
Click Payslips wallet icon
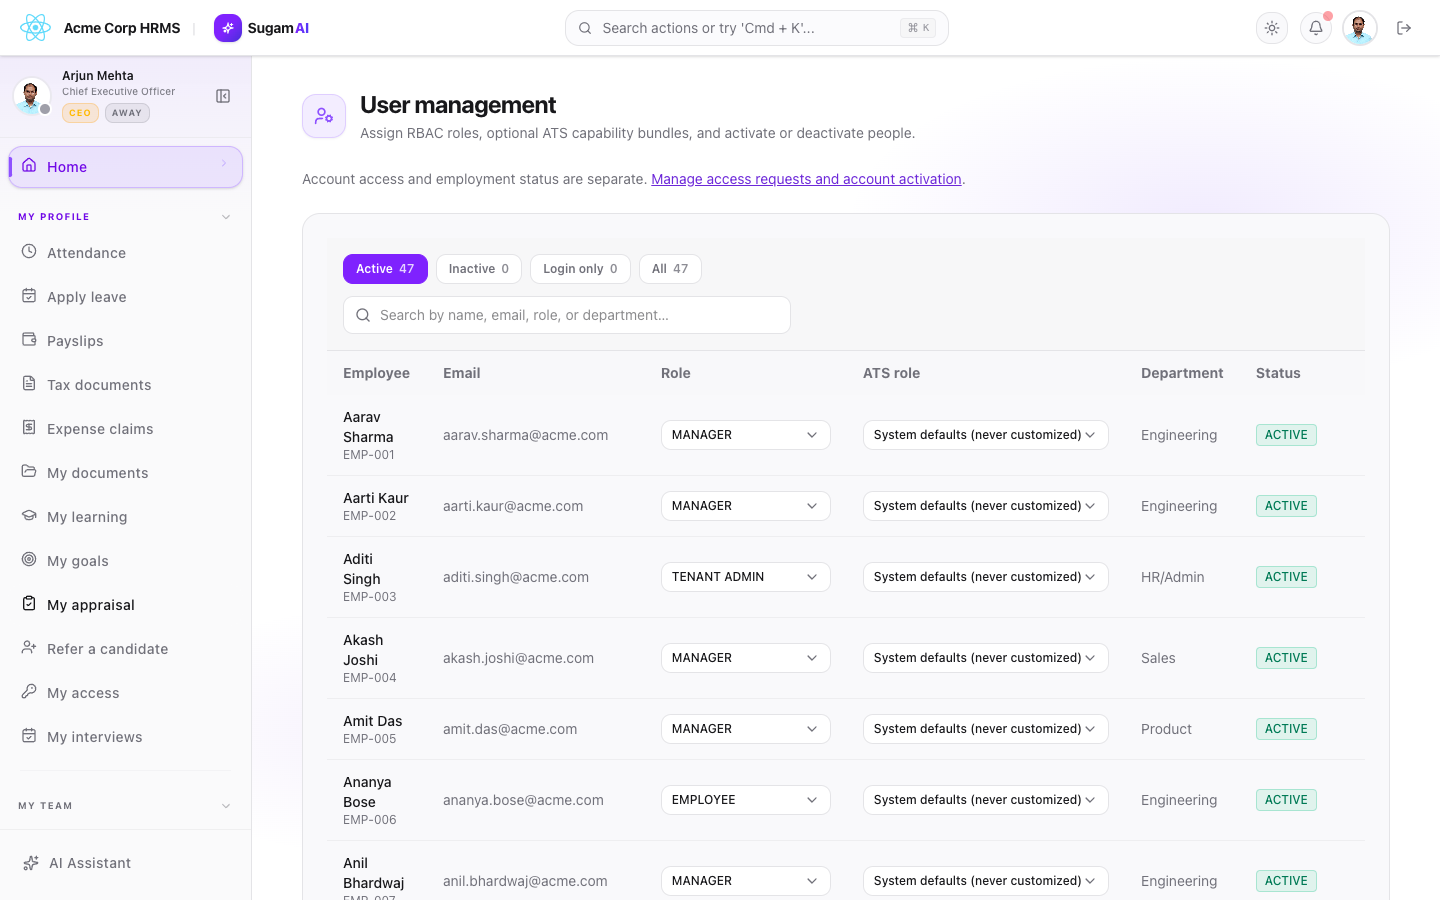point(29,340)
